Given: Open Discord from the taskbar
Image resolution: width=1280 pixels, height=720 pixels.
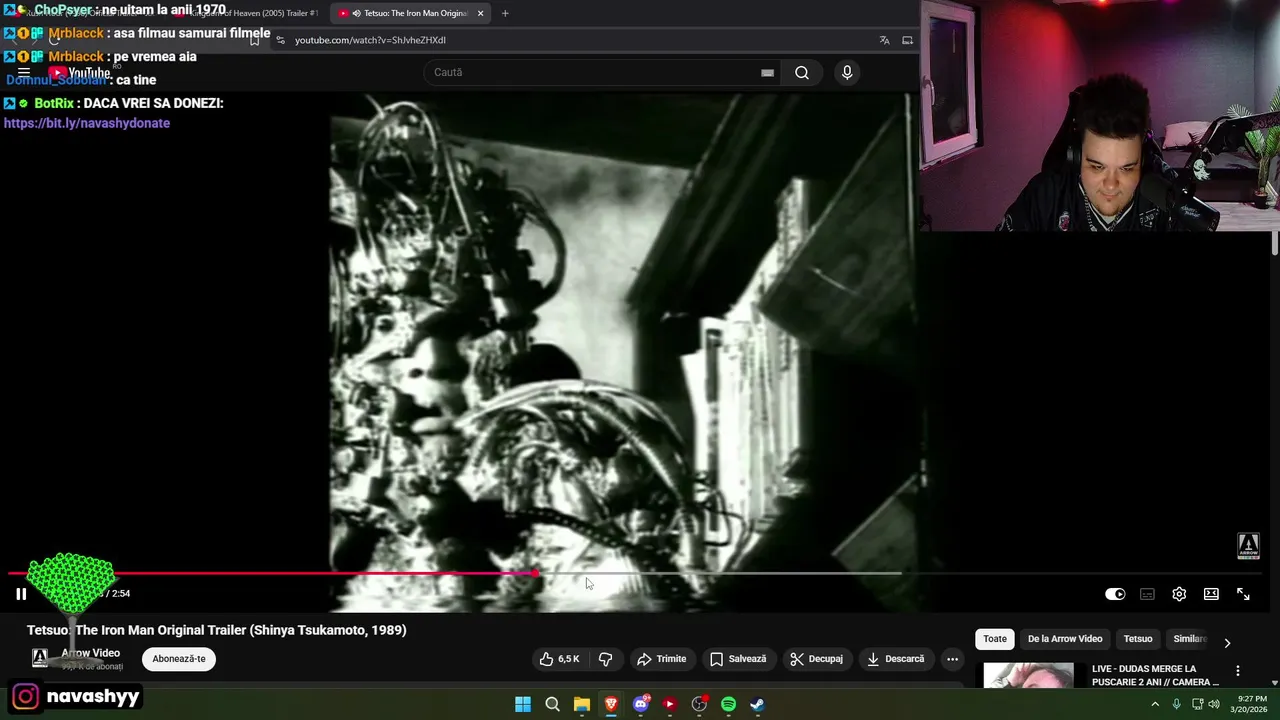Looking at the screenshot, I should point(641,704).
